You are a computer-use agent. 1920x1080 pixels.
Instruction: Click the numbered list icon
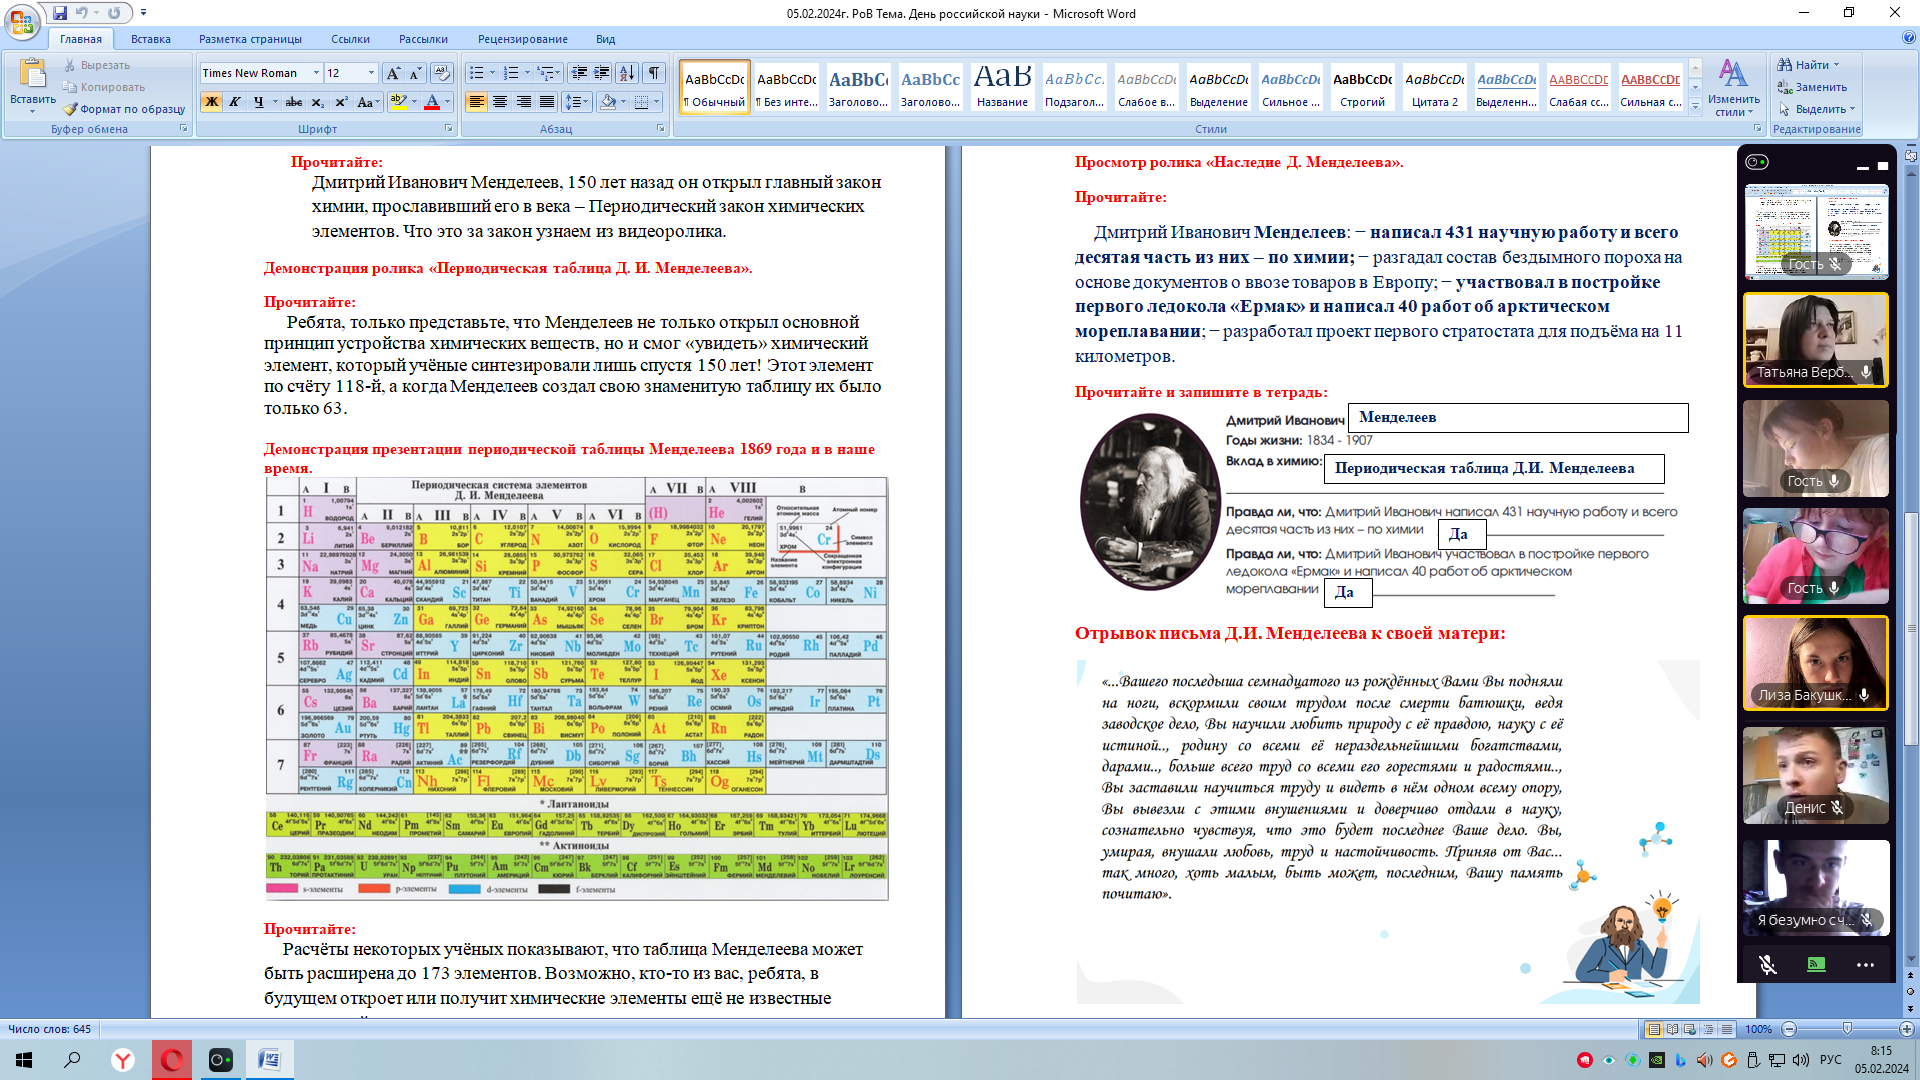coord(511,73)
